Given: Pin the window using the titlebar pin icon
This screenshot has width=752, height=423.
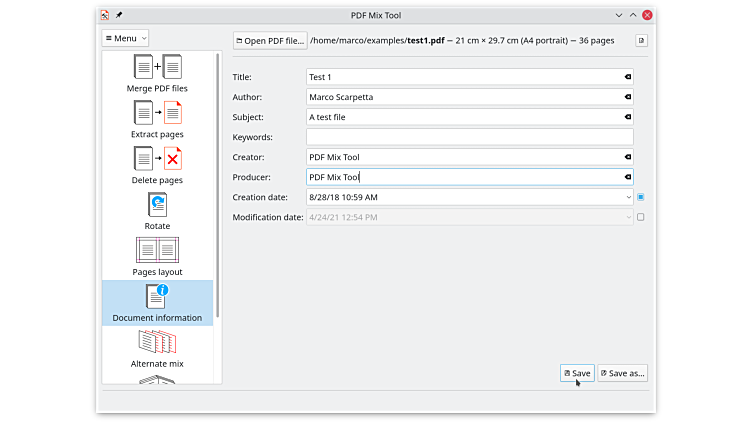Looking at the screenshot, I should 119,16.
